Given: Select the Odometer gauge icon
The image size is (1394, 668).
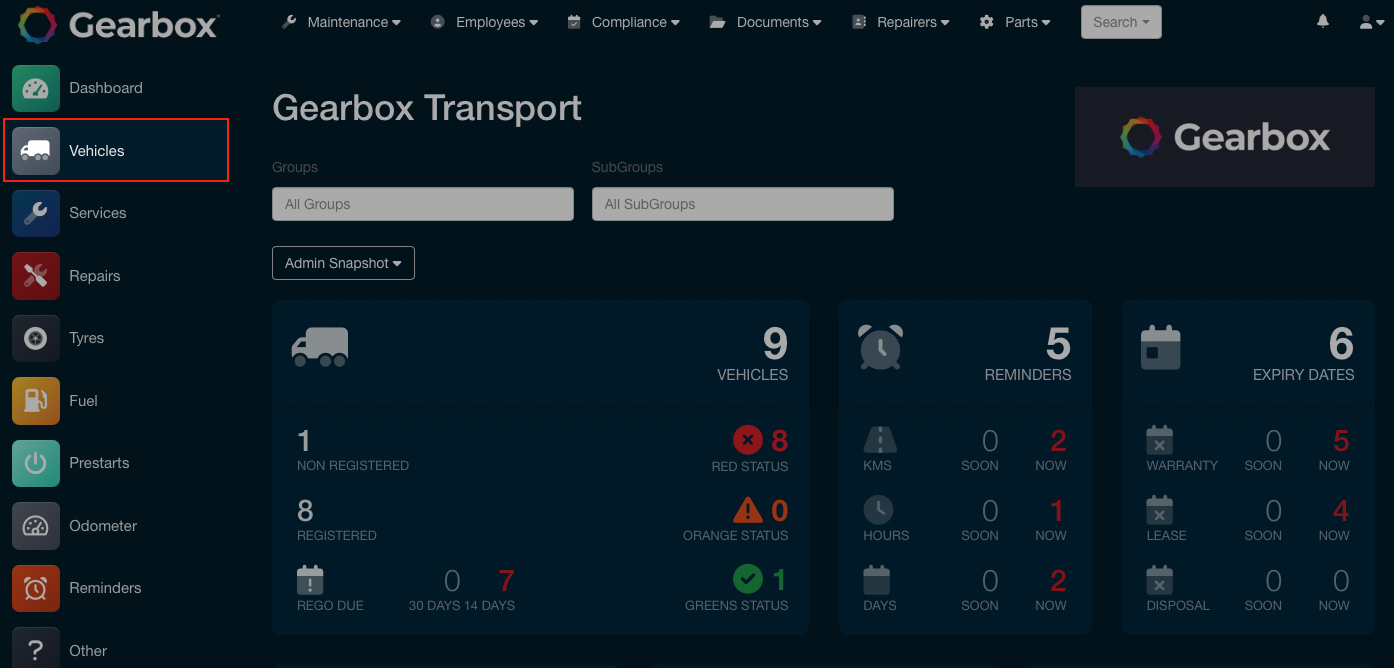Looking at the screenshot, I should click(36, 526).
